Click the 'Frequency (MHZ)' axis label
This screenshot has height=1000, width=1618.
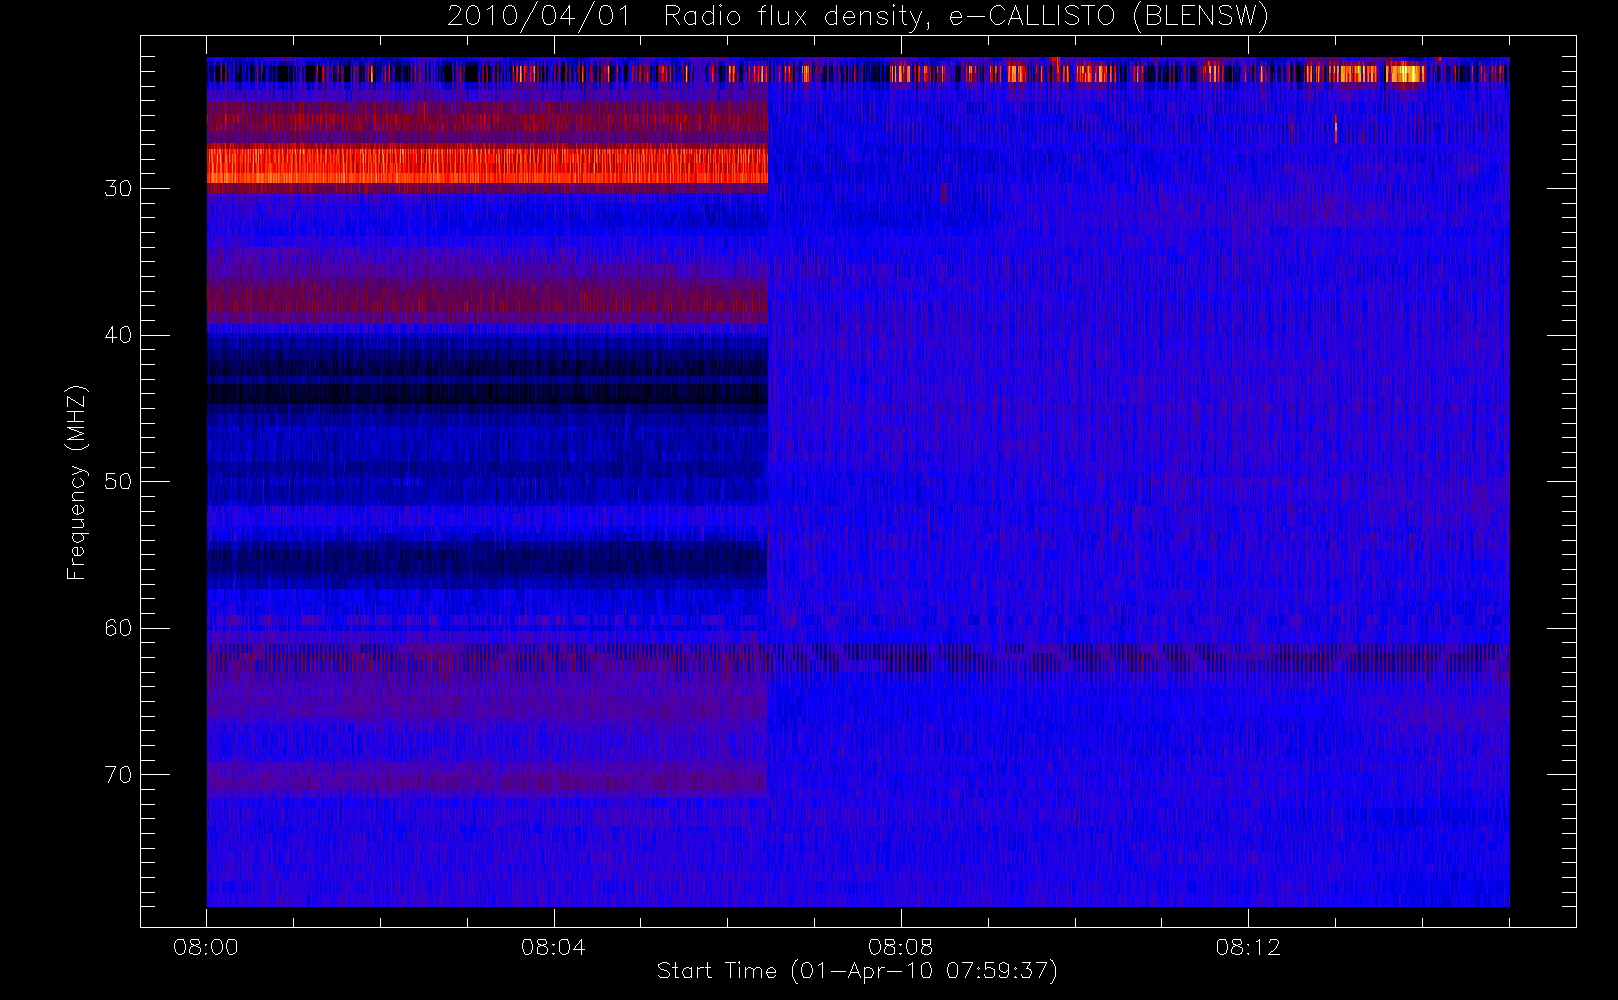coord(76,482)
